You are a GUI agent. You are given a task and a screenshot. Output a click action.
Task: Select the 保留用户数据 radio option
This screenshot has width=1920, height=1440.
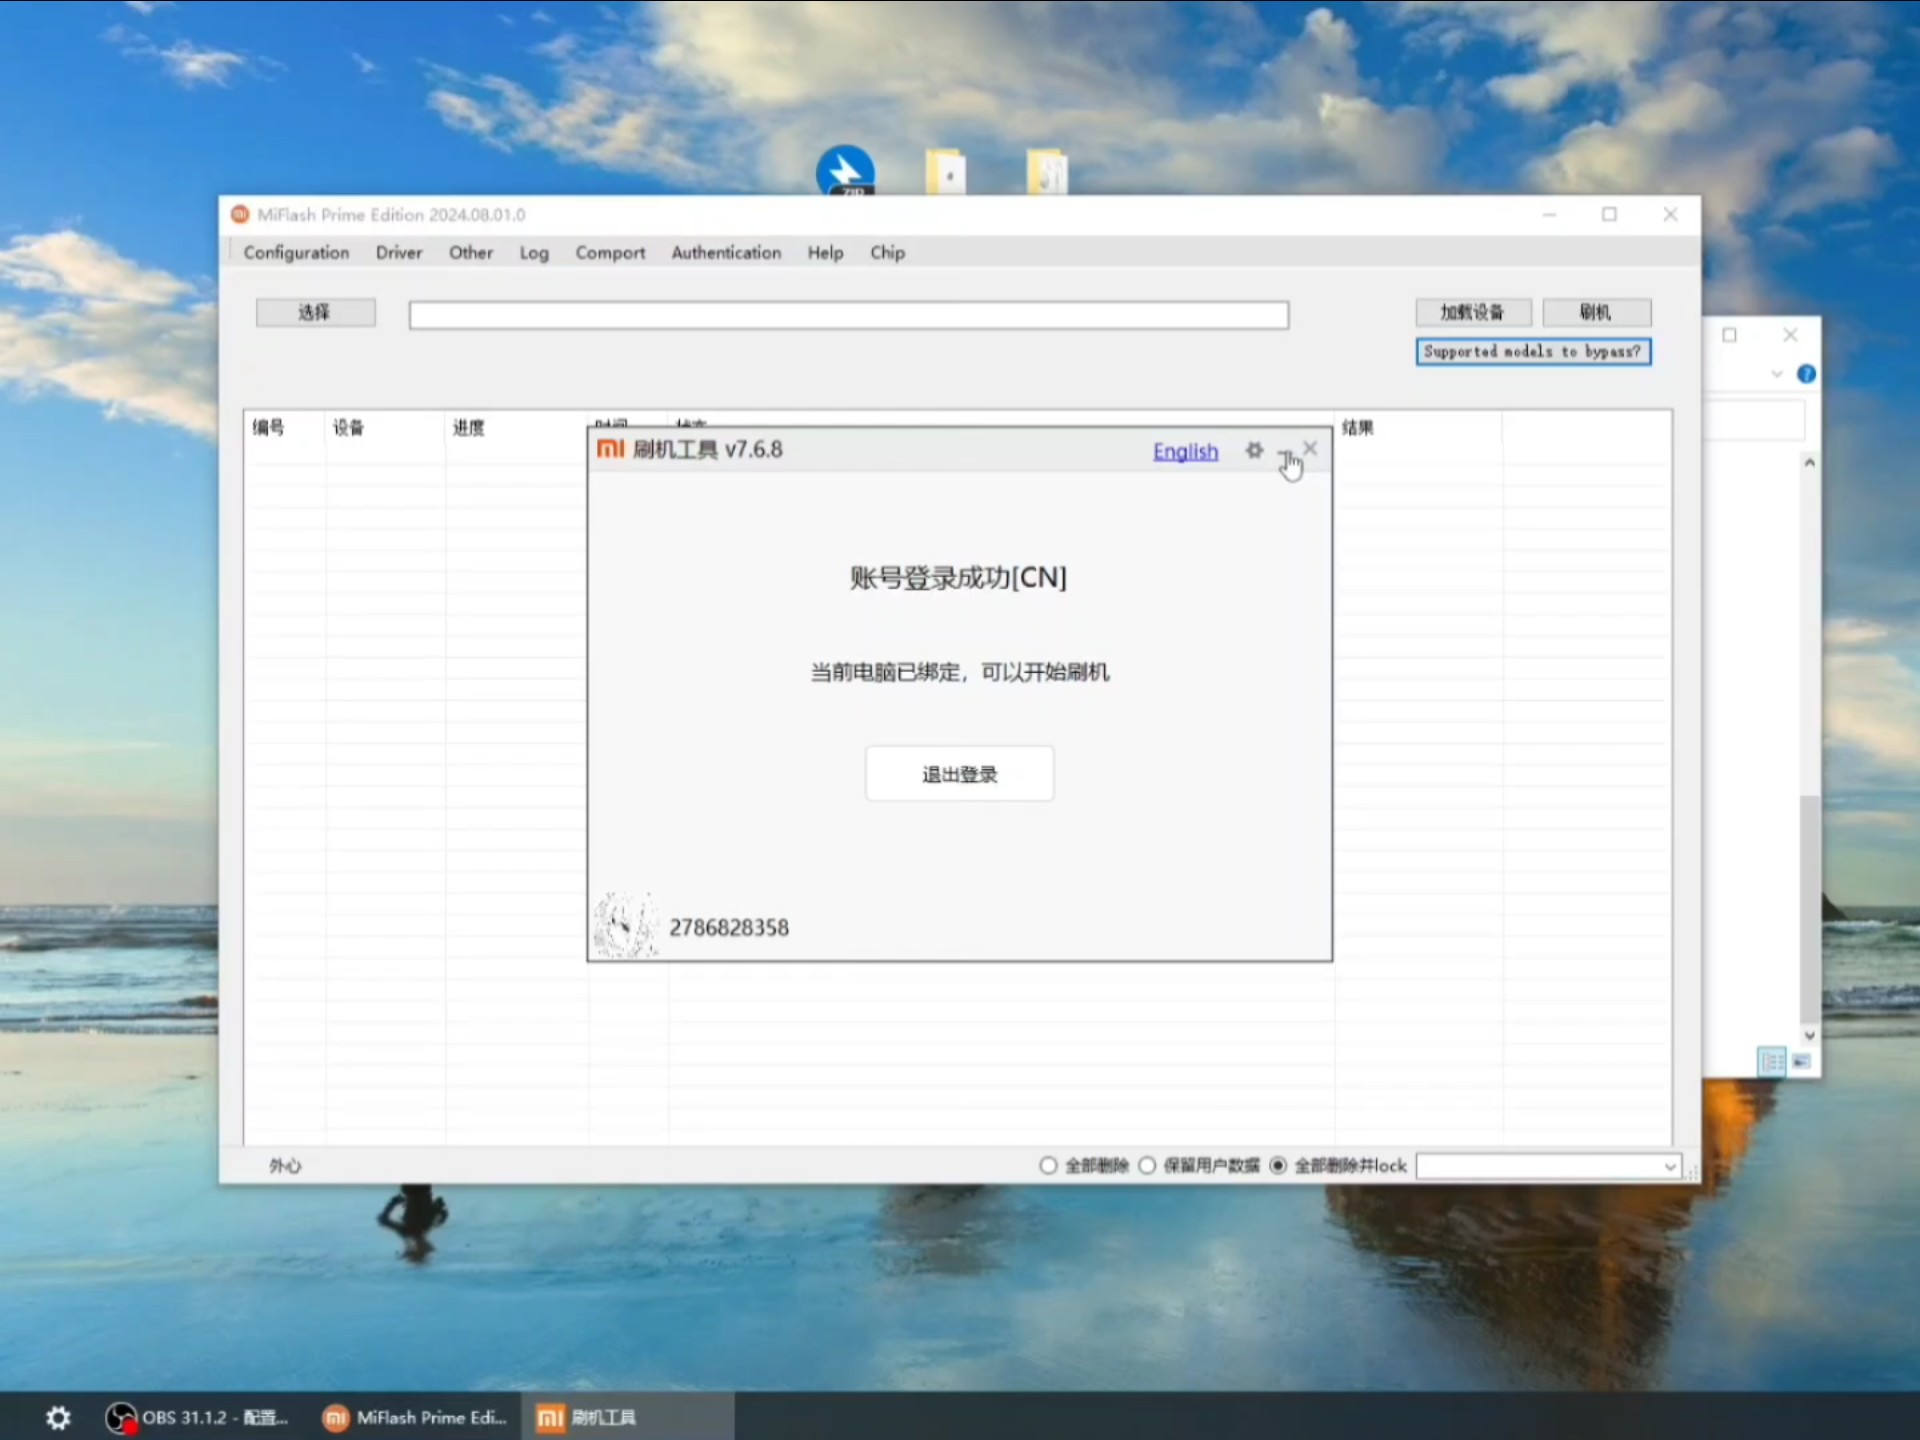pyautogui.click(x=1148, y=1165)
